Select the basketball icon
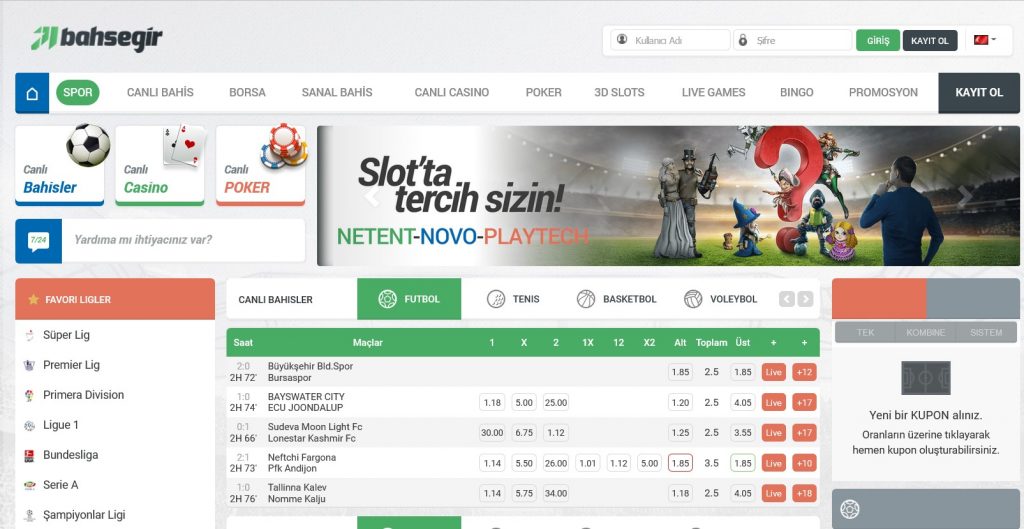The height and width of the screenshot is (529, 1024). 586,299
